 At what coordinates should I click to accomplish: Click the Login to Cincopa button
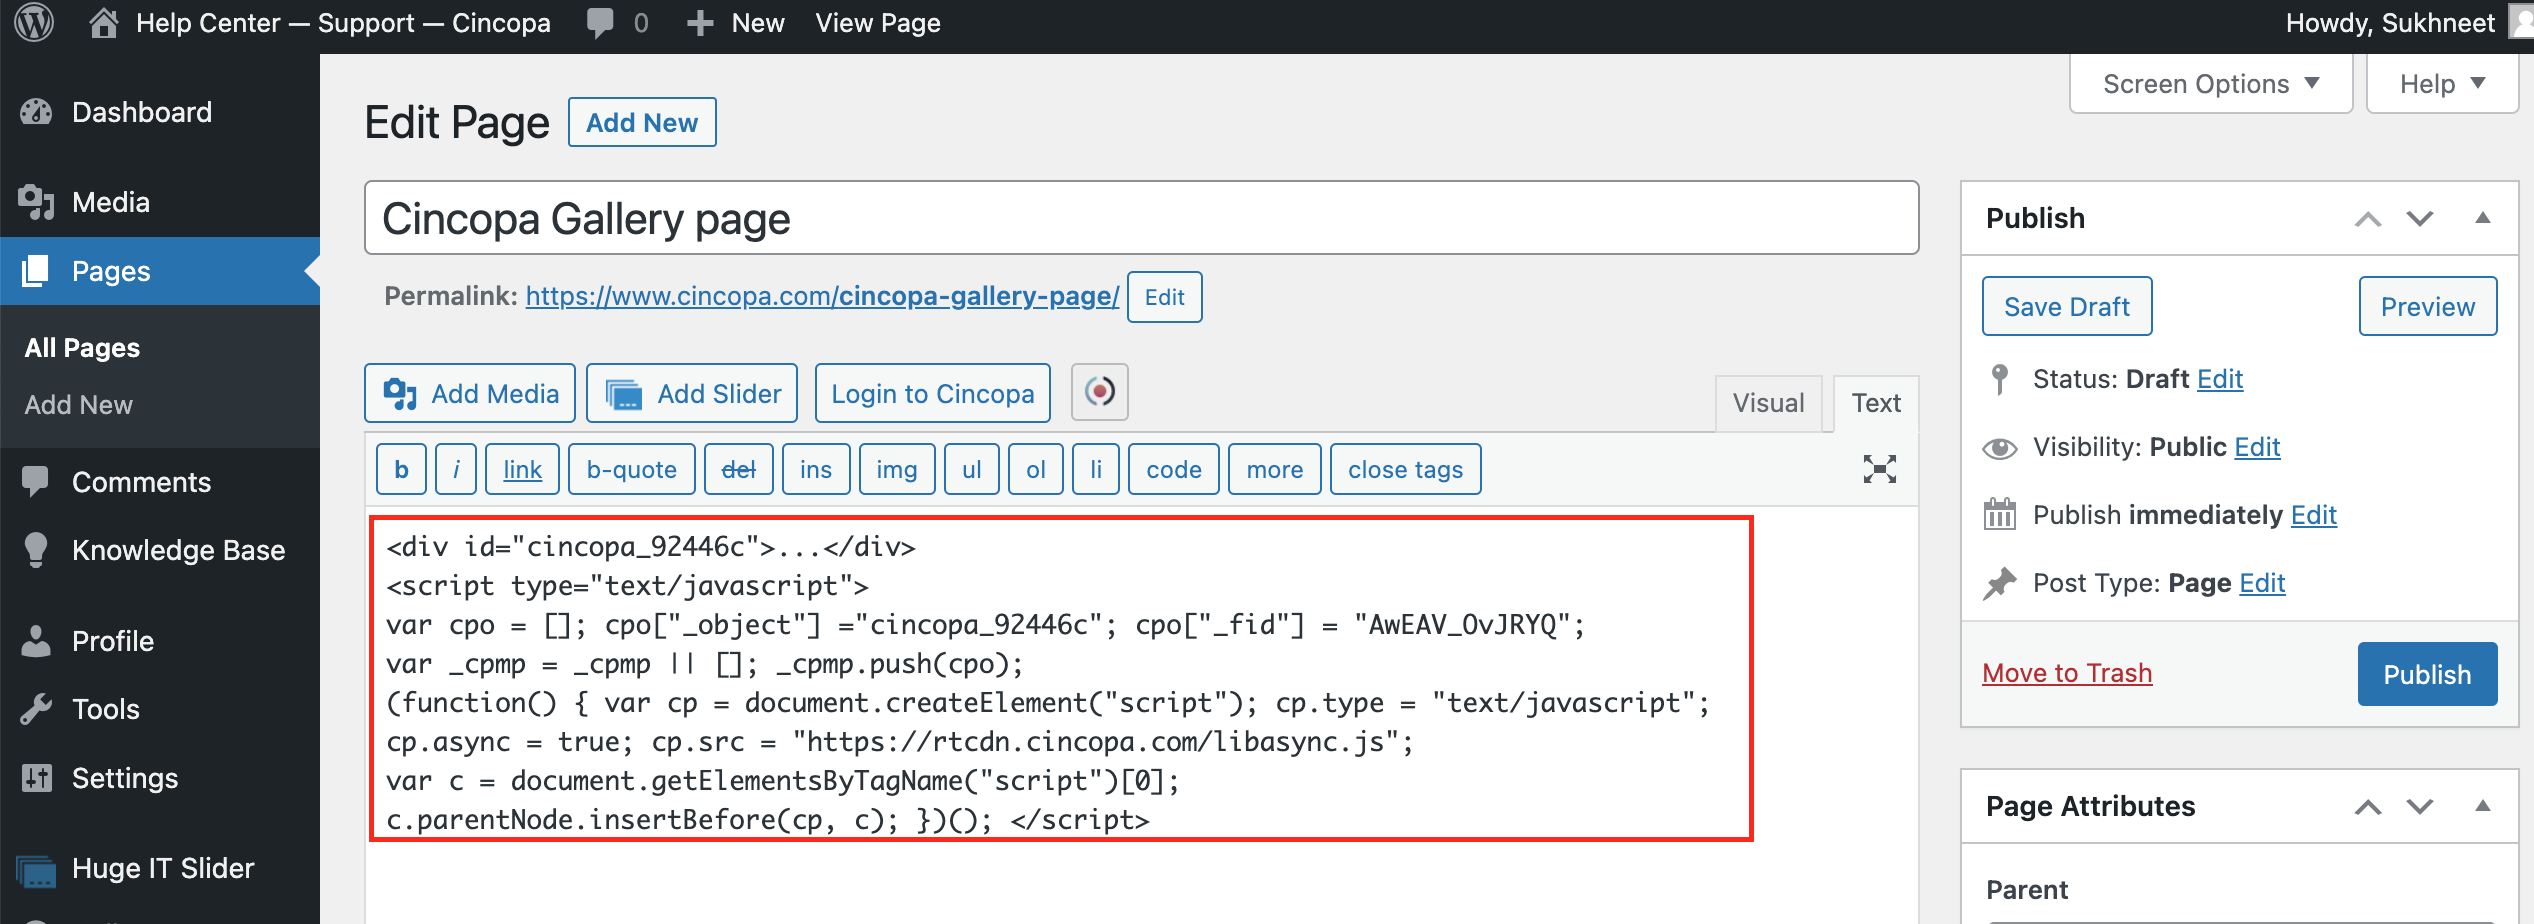point(933,393)
